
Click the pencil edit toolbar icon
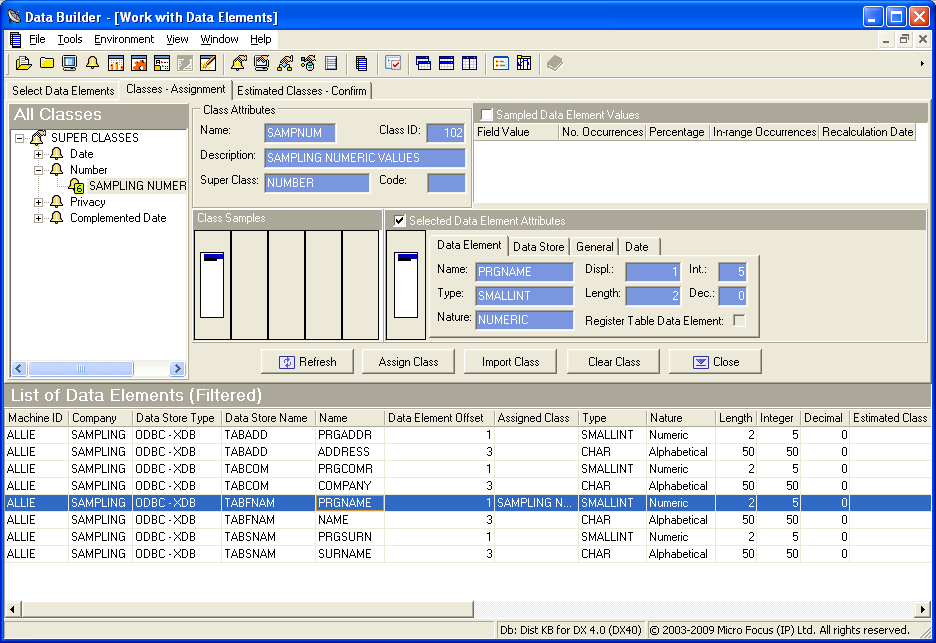(209, 63)
